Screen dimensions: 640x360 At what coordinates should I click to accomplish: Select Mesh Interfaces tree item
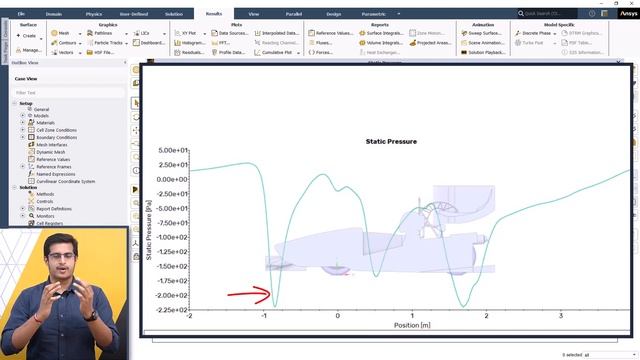[x=51, y=144]
